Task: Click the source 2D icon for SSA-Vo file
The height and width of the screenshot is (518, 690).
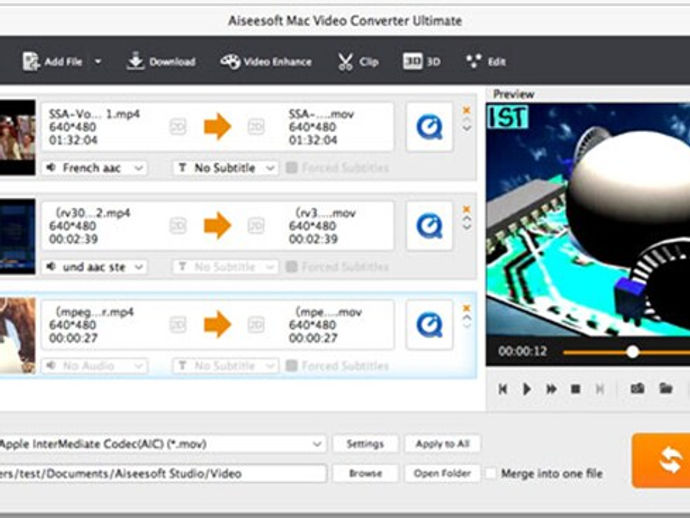Action: 178,127
